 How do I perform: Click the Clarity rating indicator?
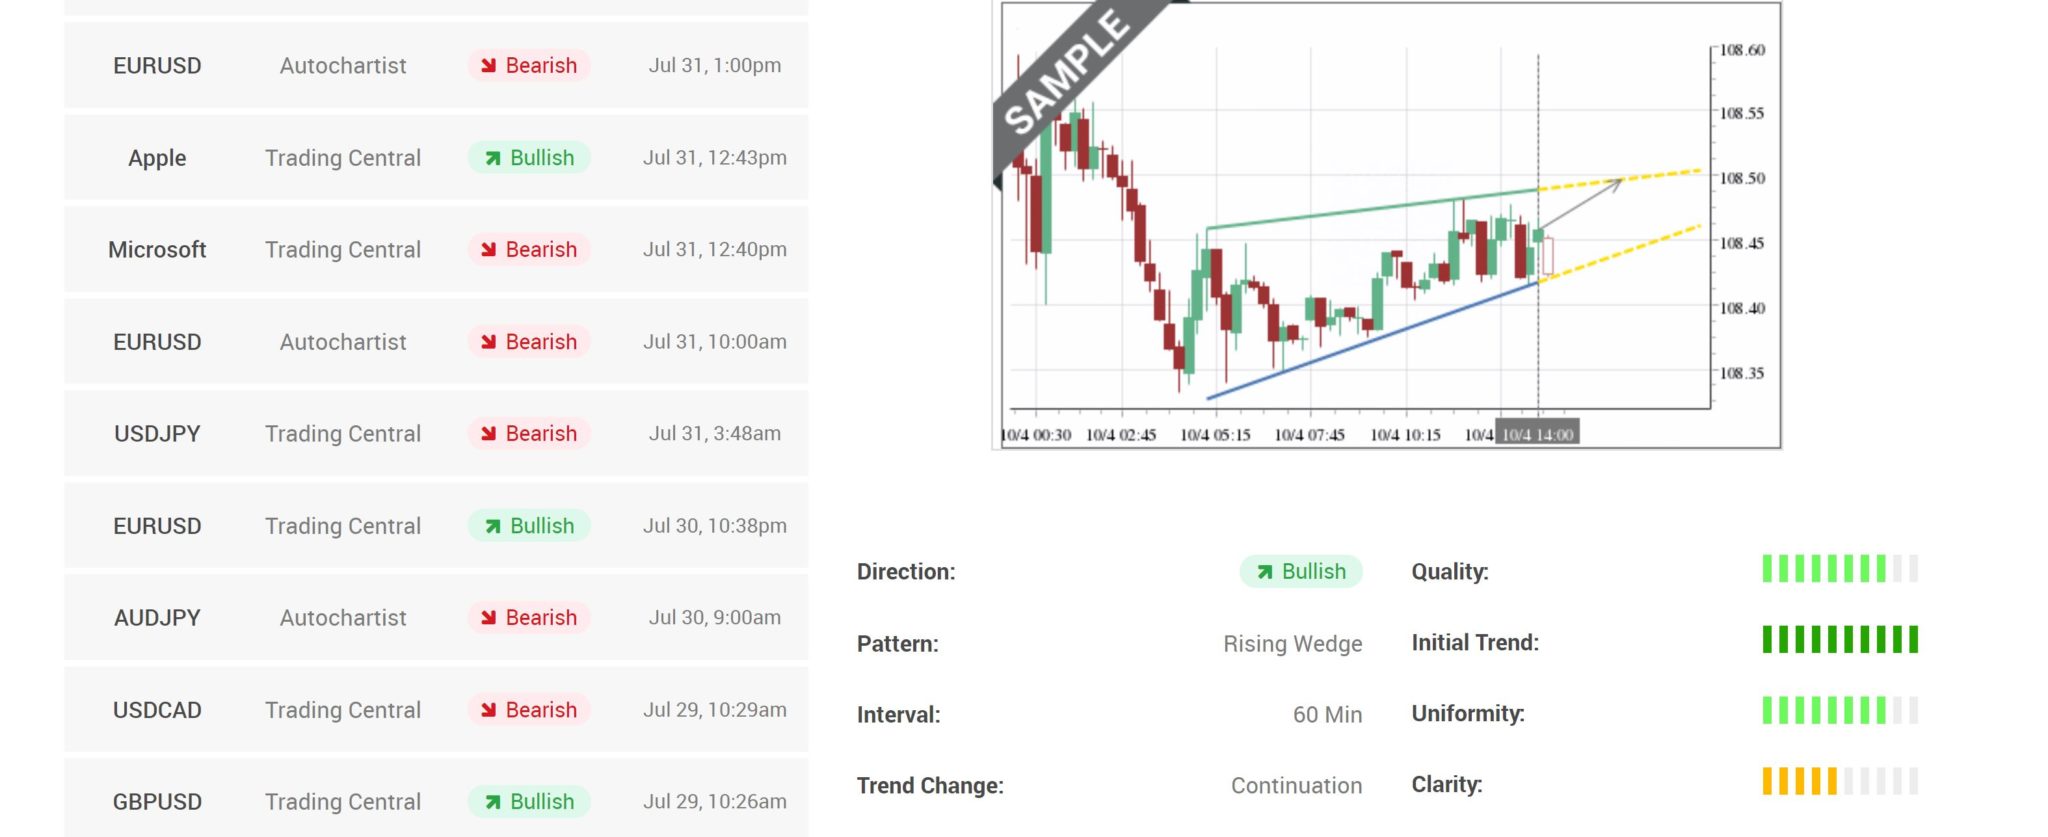click(1840, 782)
